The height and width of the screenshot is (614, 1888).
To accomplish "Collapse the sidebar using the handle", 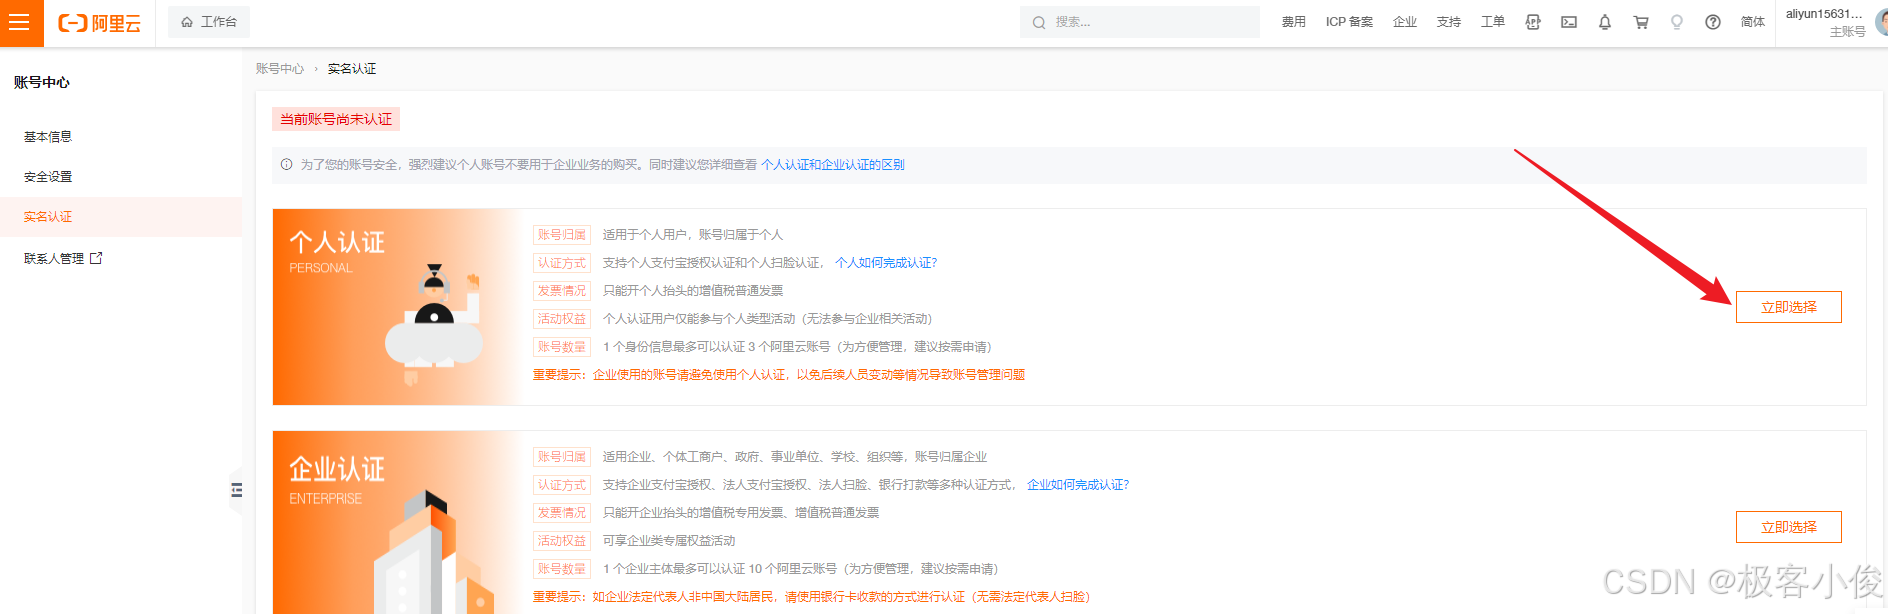I will 236,490.
